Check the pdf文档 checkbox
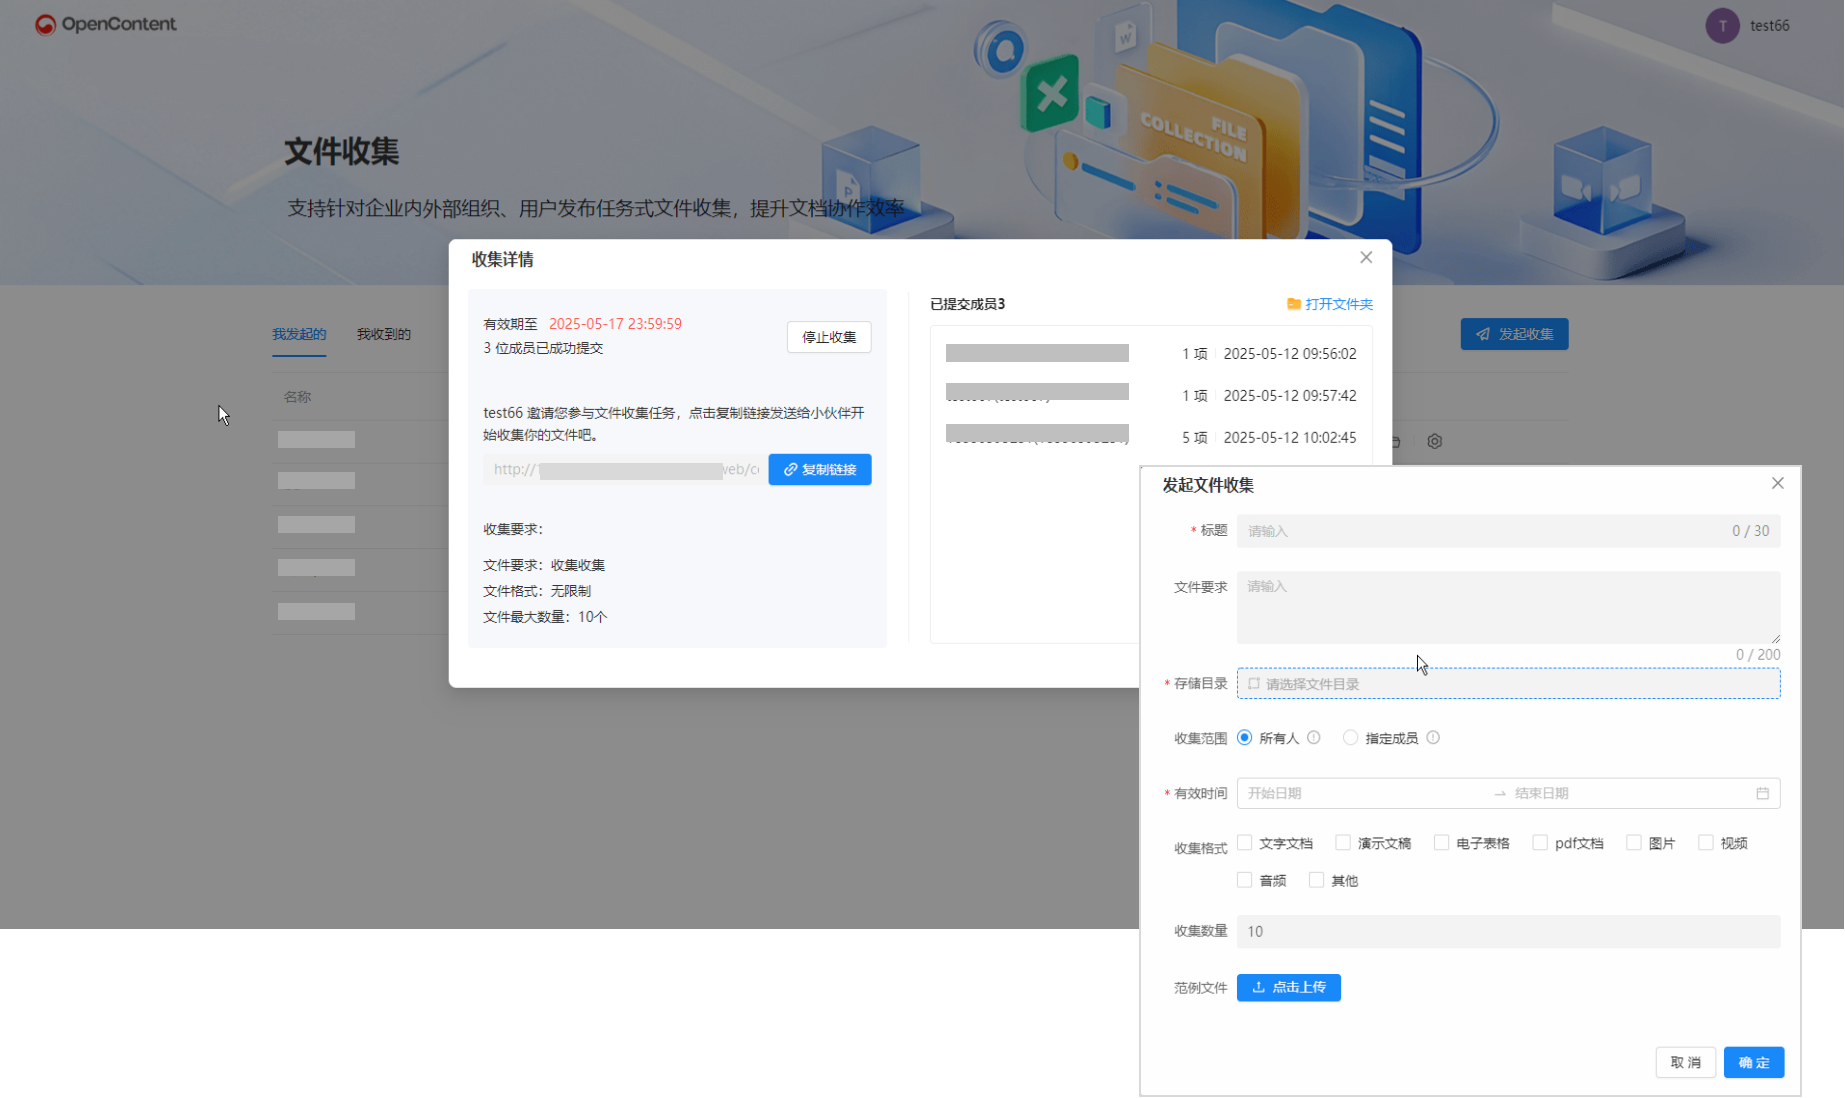This screenshot has width=1845, height=1098. pos(1540,843)
